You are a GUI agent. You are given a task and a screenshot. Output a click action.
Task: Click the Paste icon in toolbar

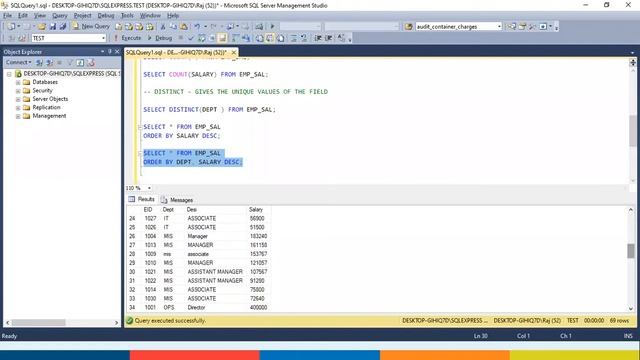184,27
